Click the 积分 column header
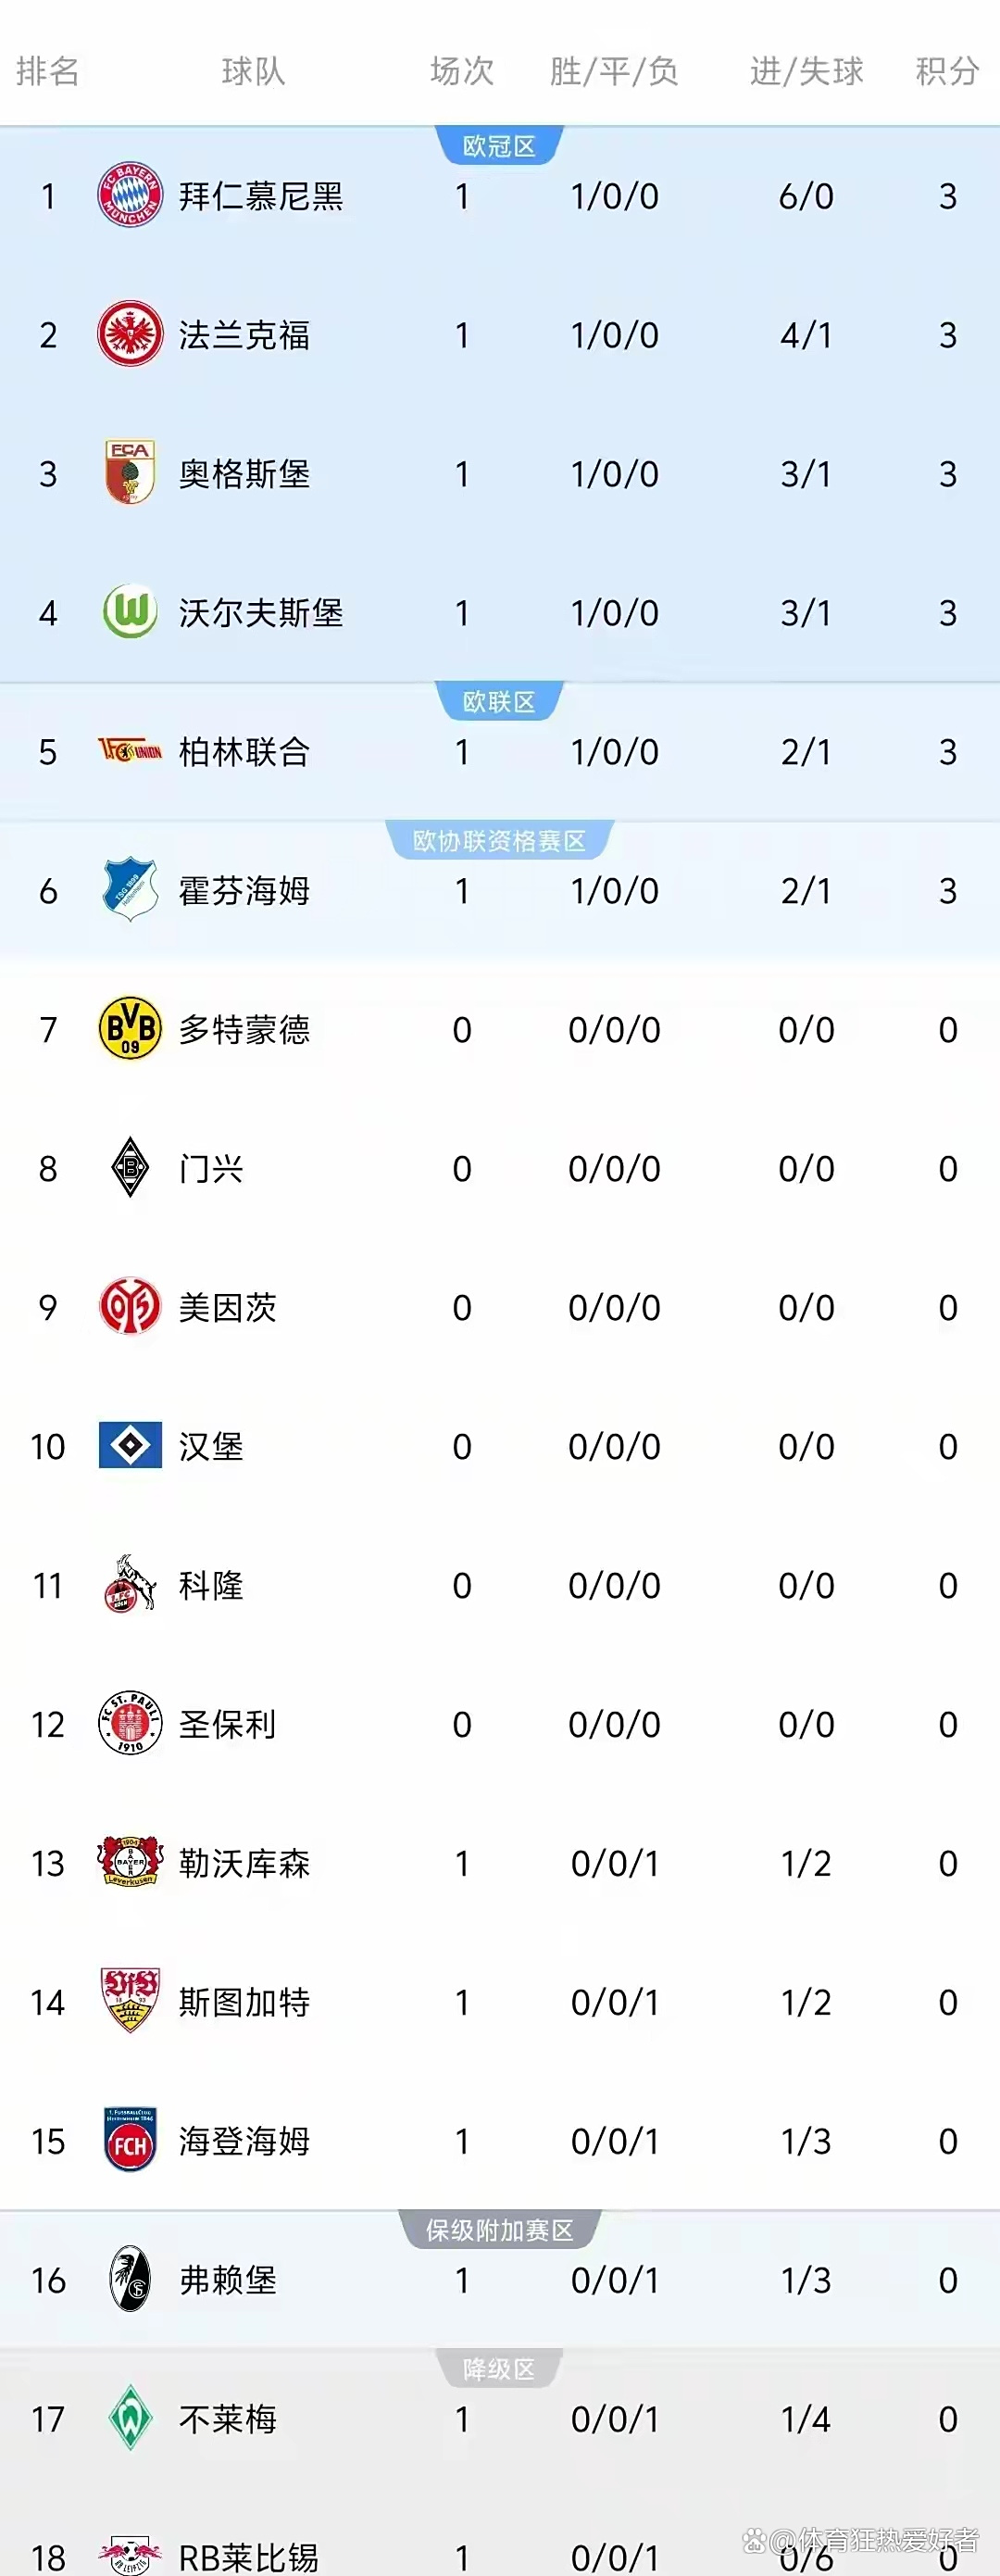 pos(946,71)
